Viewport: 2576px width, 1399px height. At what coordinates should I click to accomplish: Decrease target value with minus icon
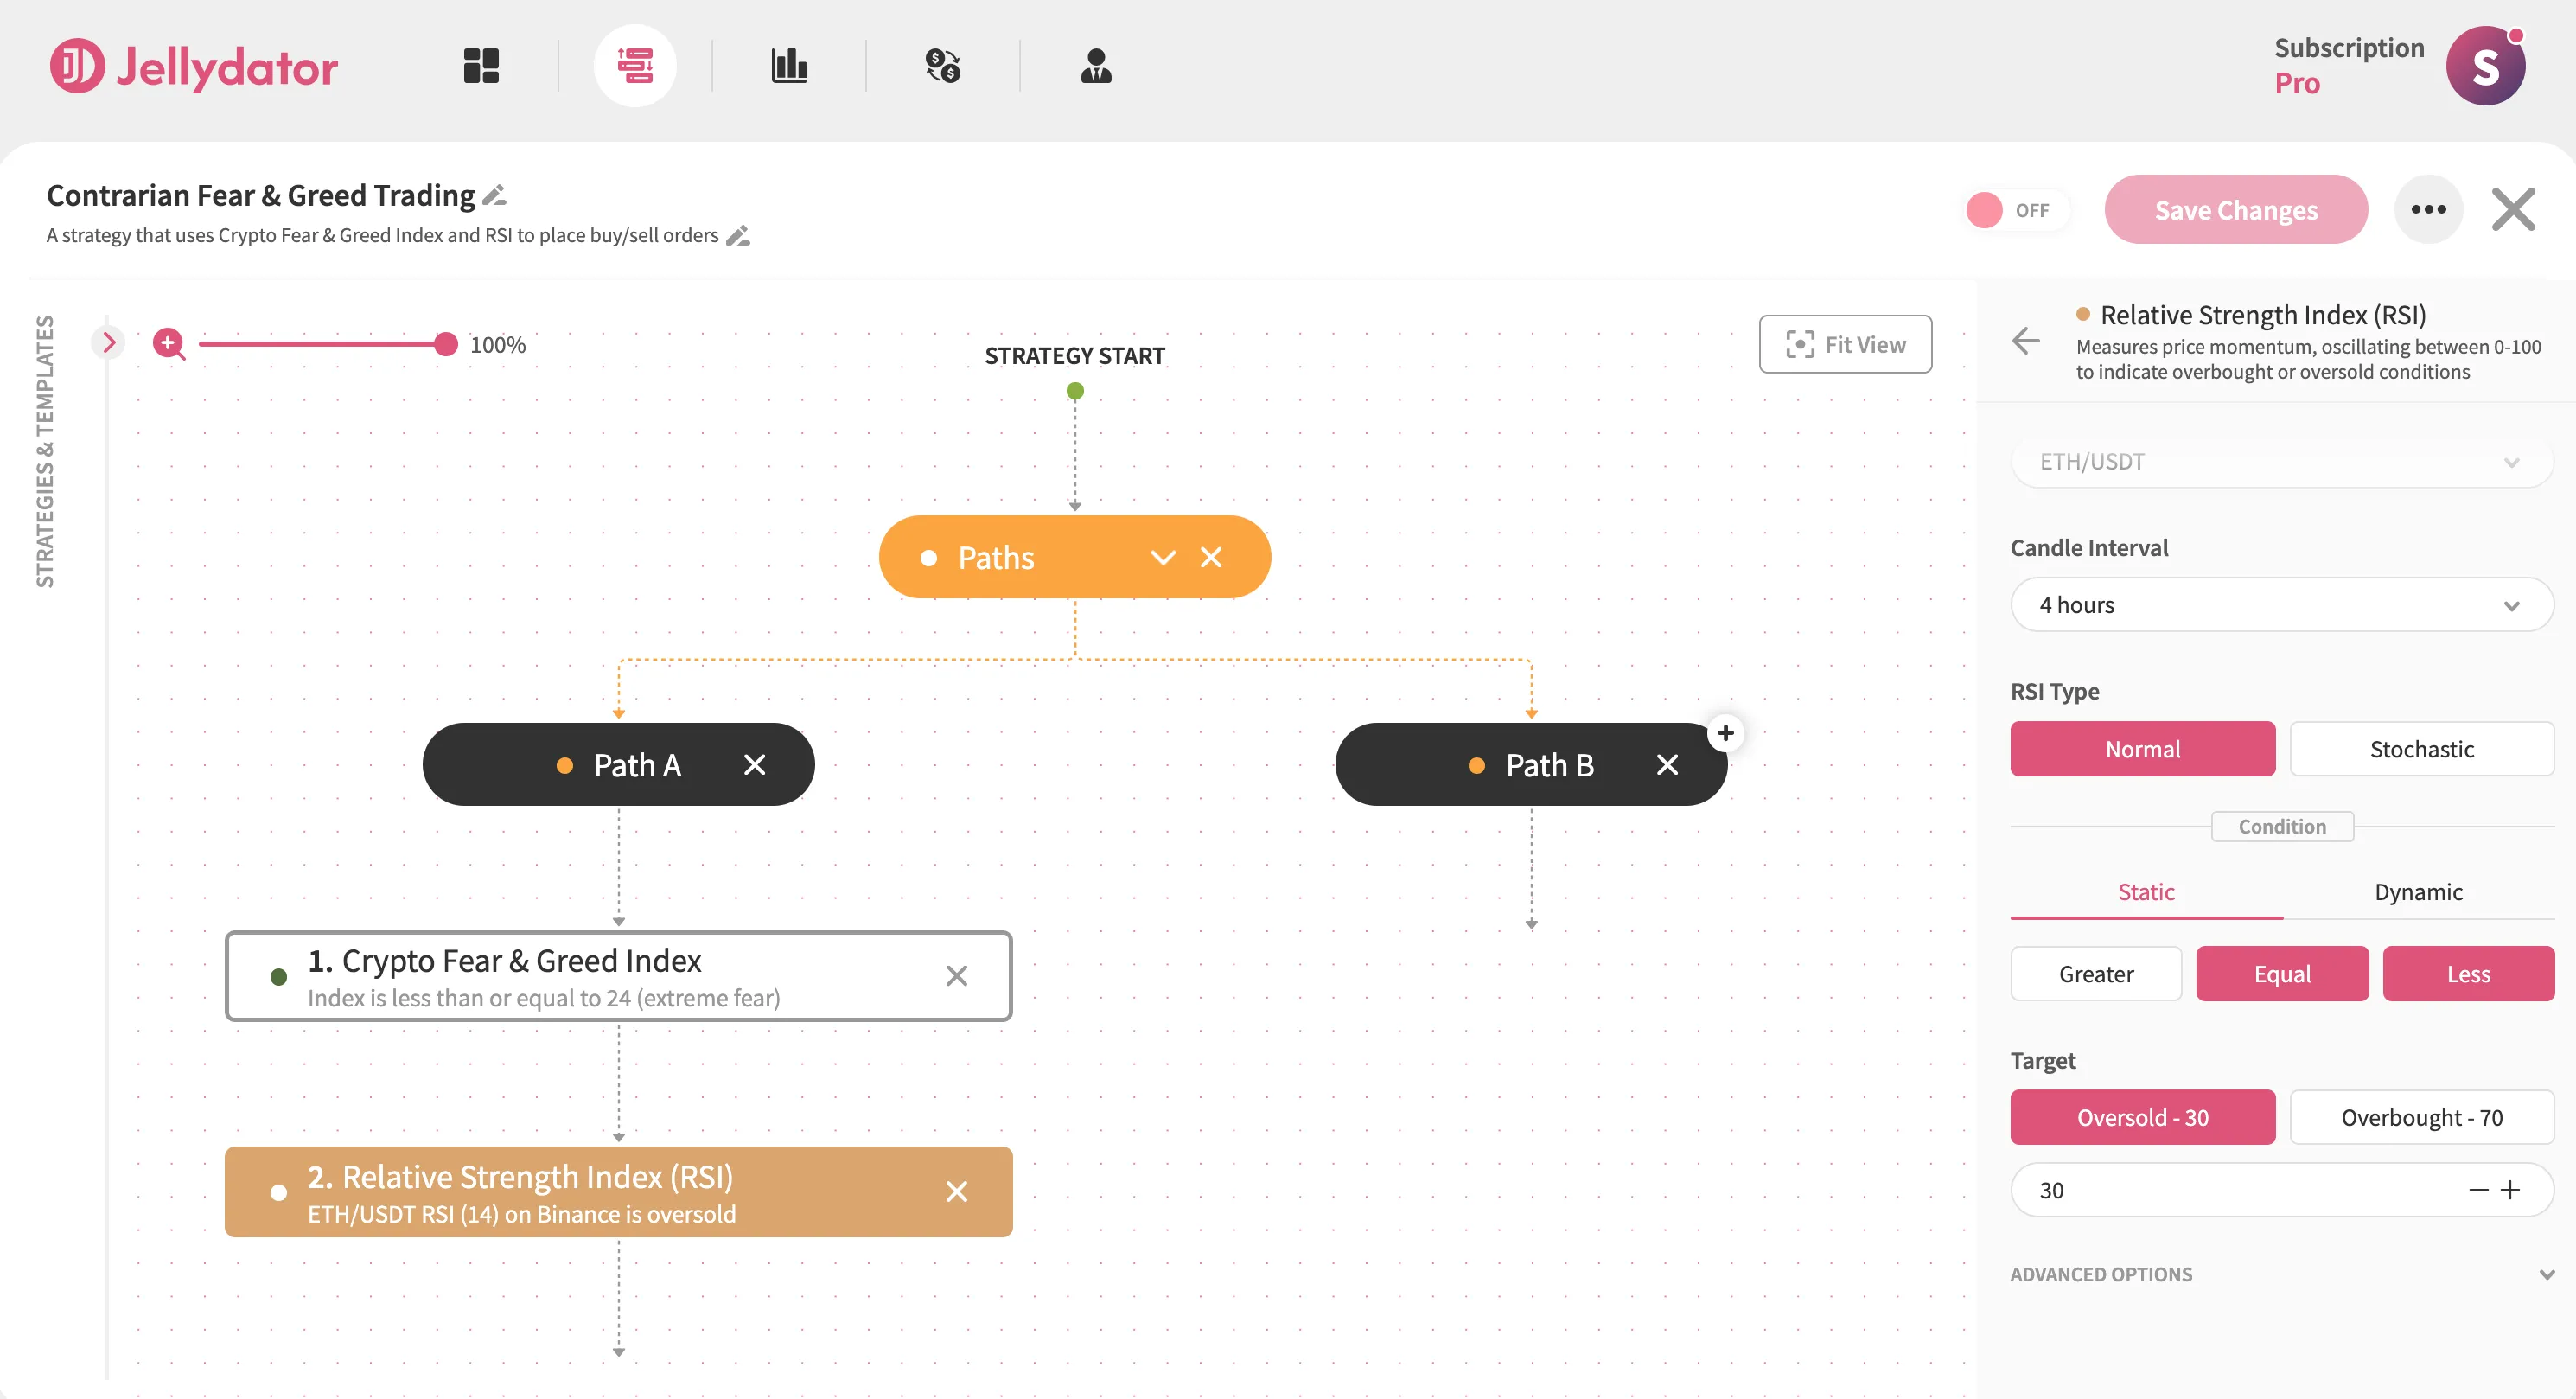[2479, 1190]
